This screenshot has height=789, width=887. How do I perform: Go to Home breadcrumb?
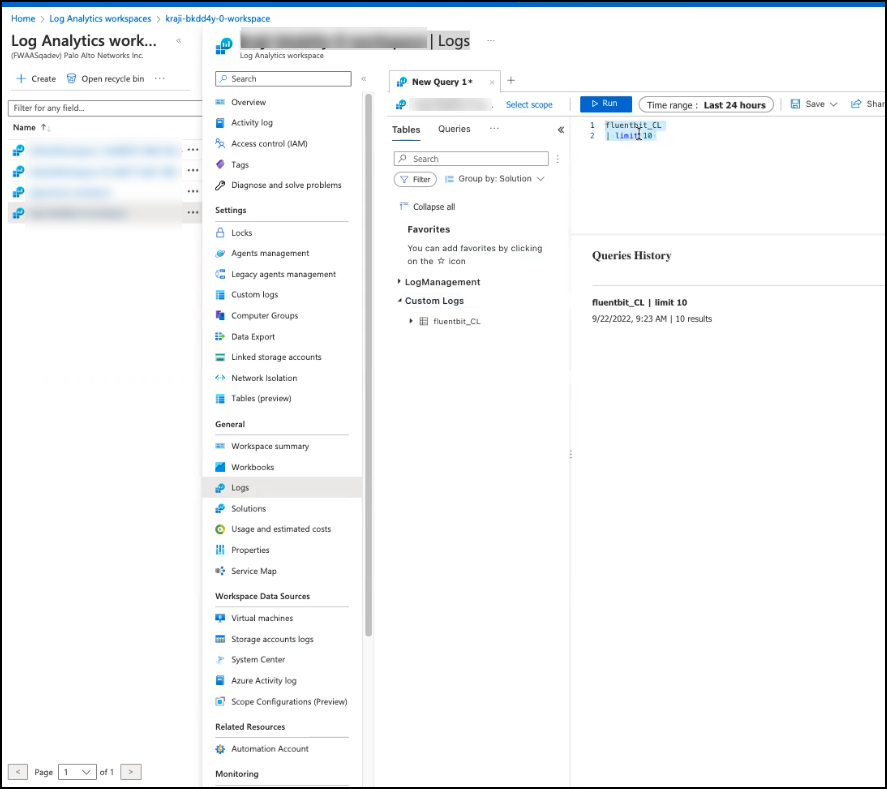(23, 19)
